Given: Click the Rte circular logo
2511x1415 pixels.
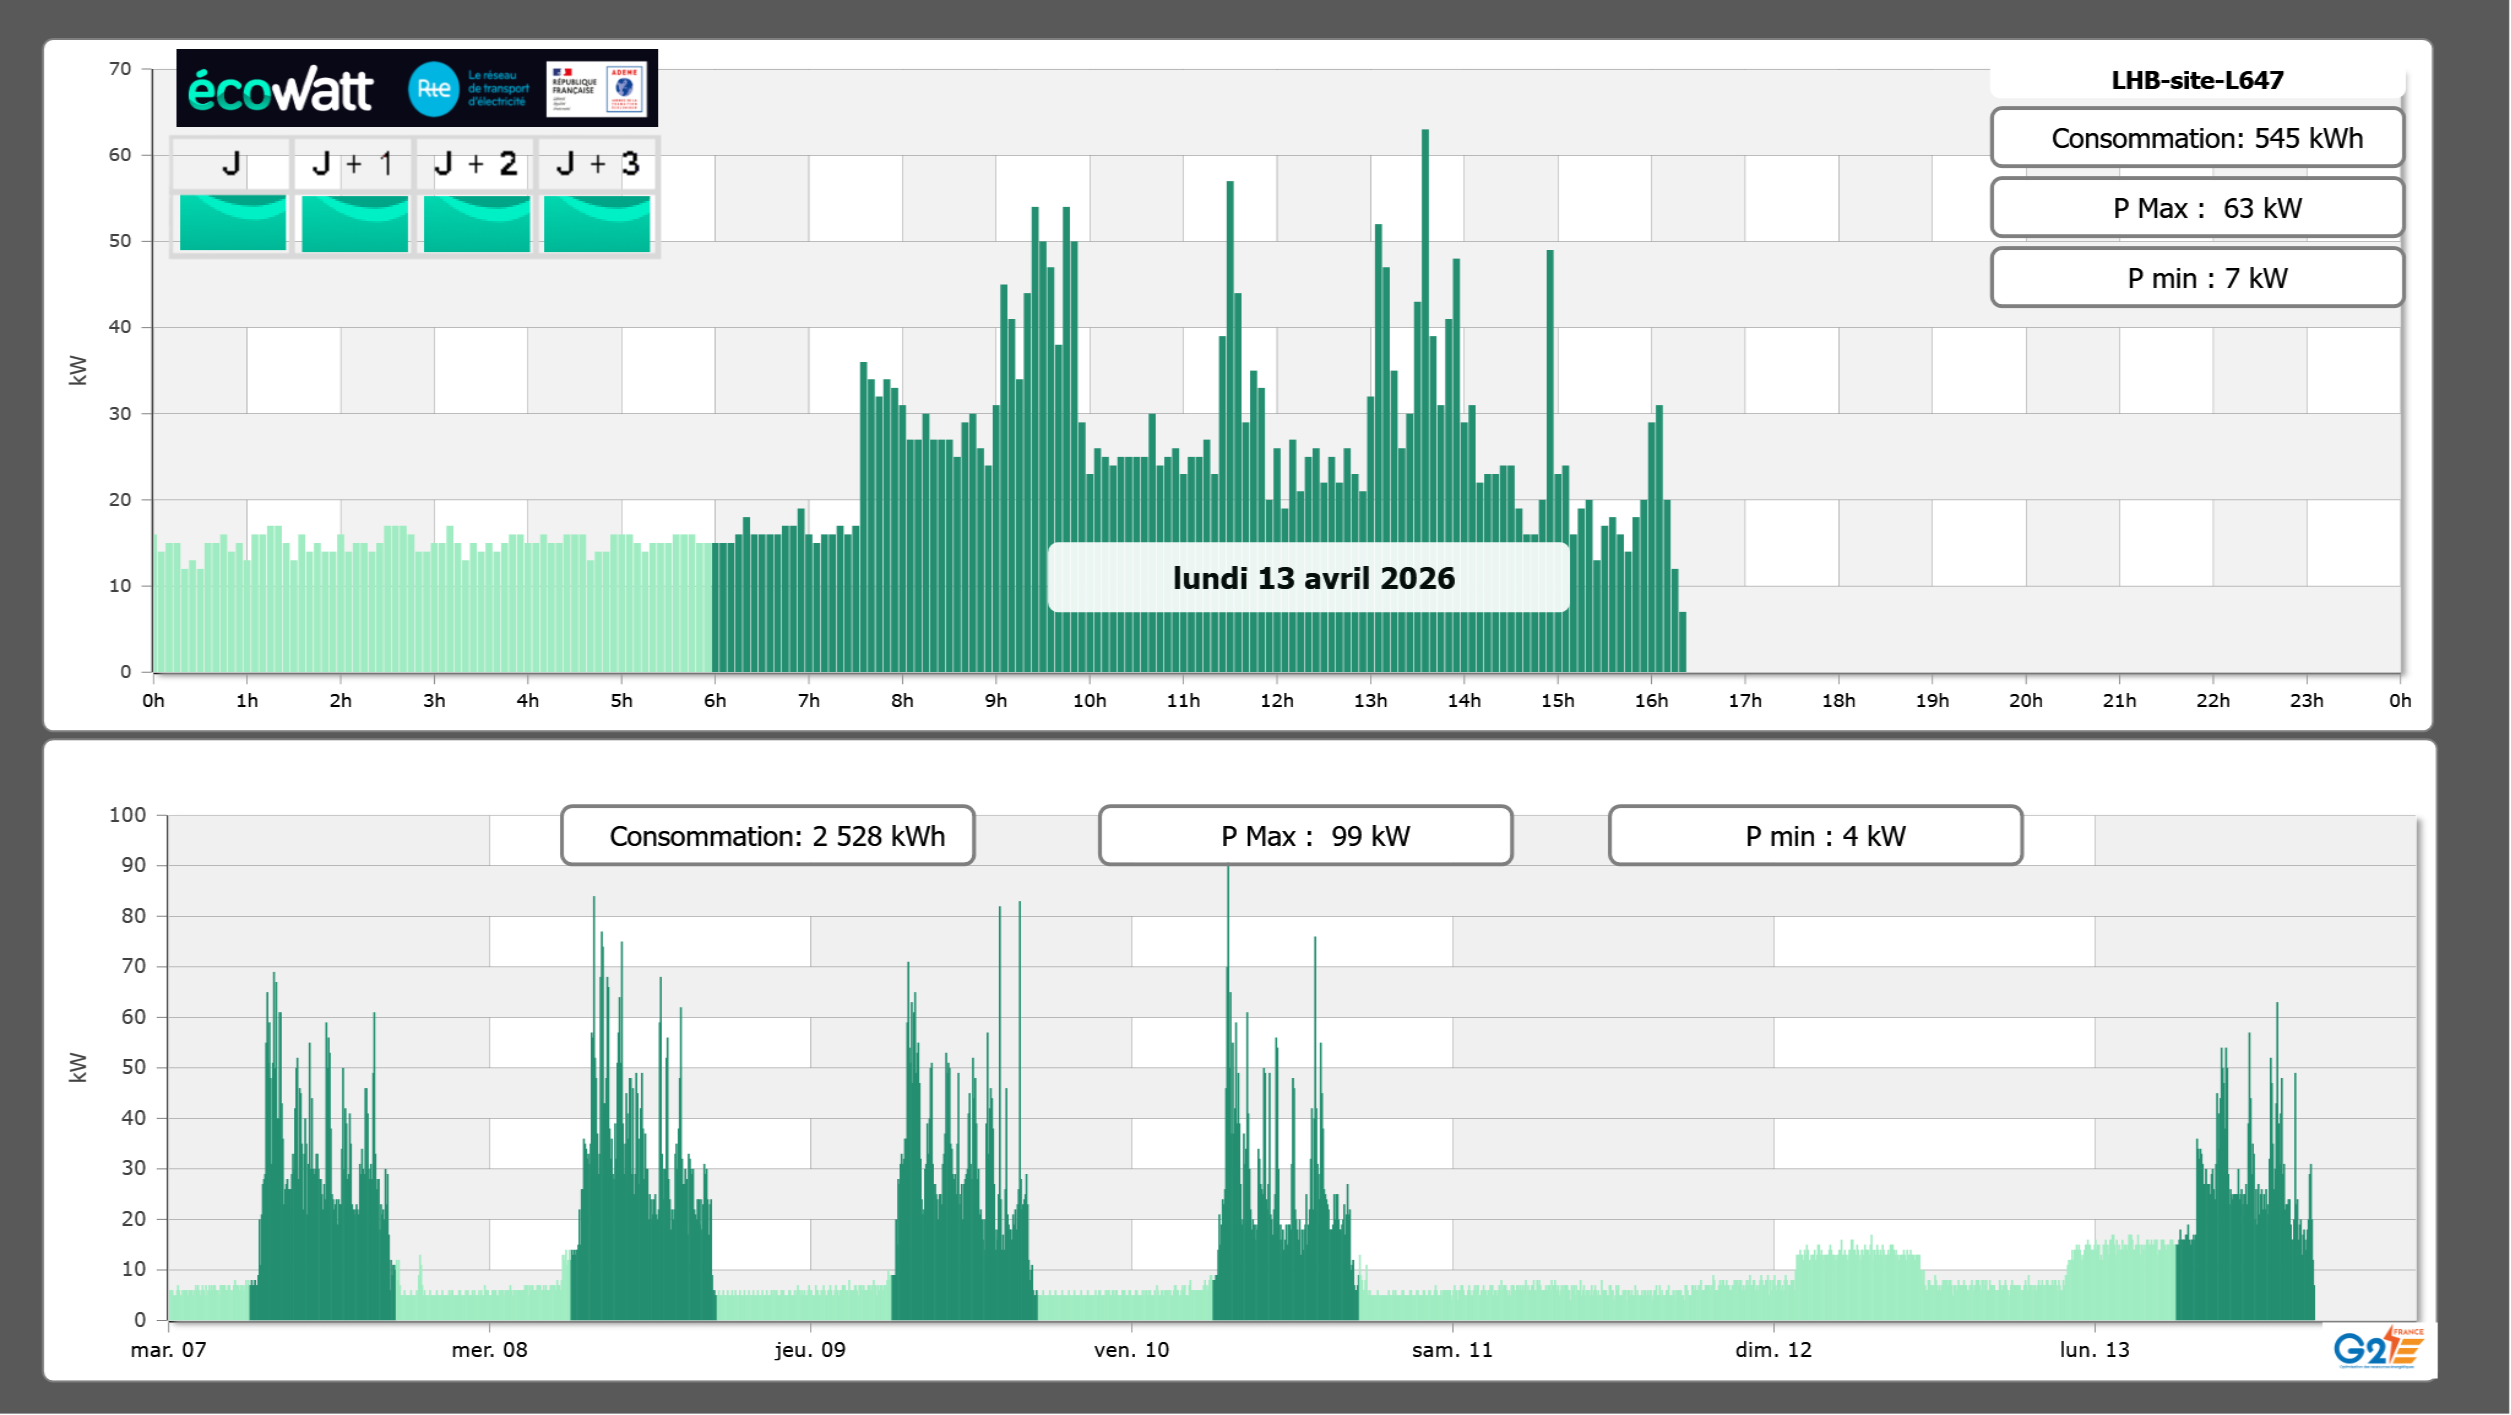Looking at the screenshot, I should [x=433, y=89].
